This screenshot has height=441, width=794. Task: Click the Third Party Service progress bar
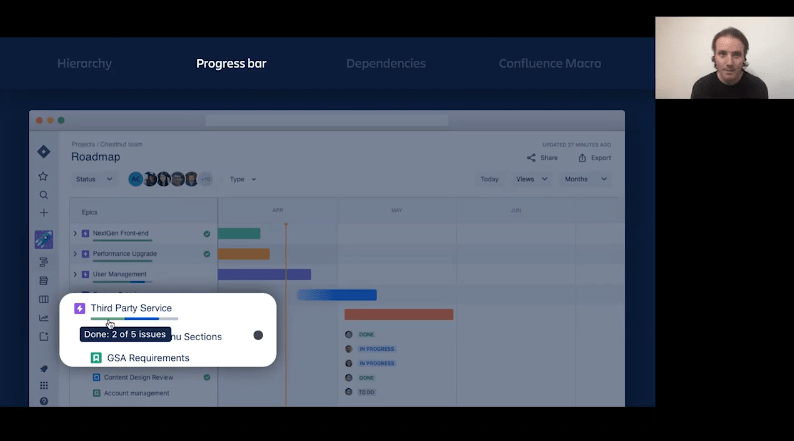click(x=134, y=319)
